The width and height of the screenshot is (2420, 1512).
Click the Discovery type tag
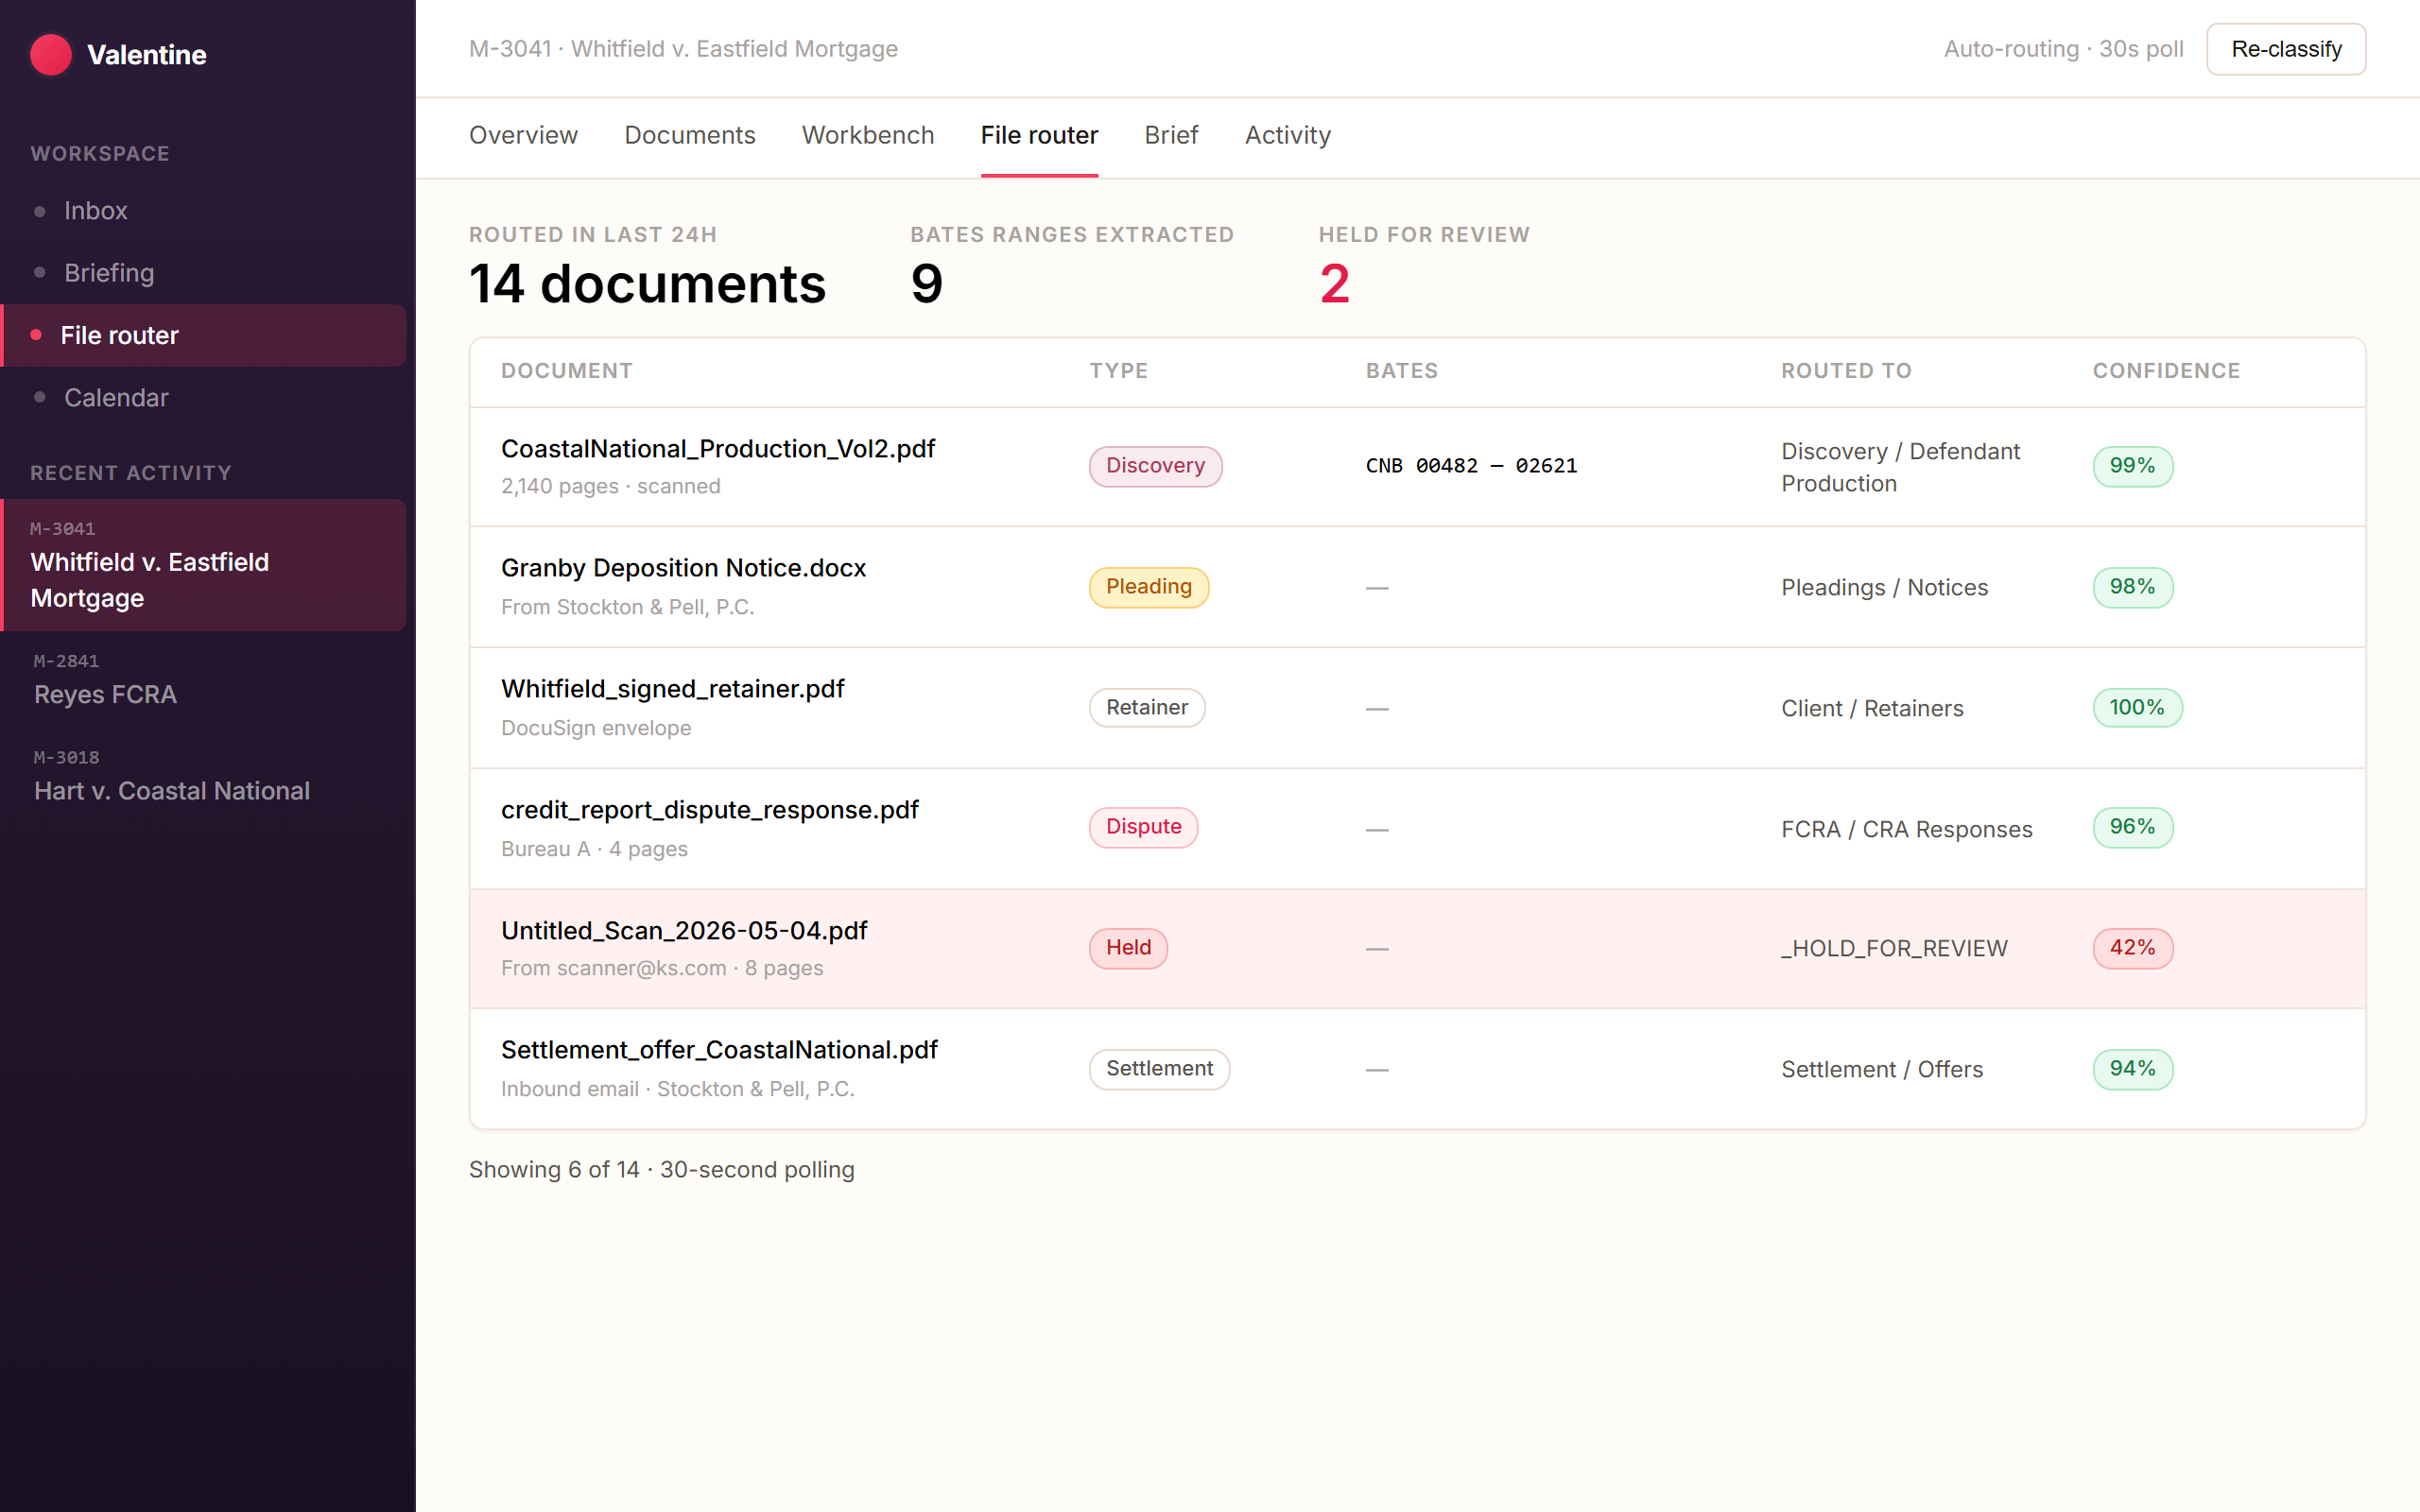tap(1155, 466)
